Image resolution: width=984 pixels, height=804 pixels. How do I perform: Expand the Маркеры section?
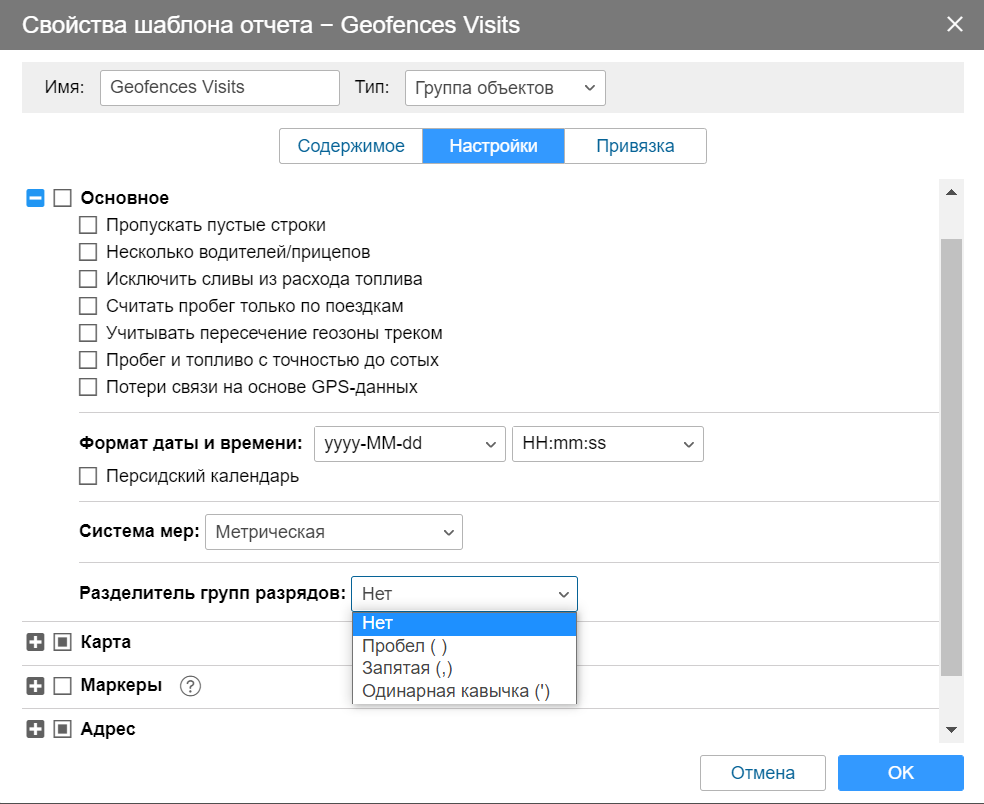coord(35,686)
